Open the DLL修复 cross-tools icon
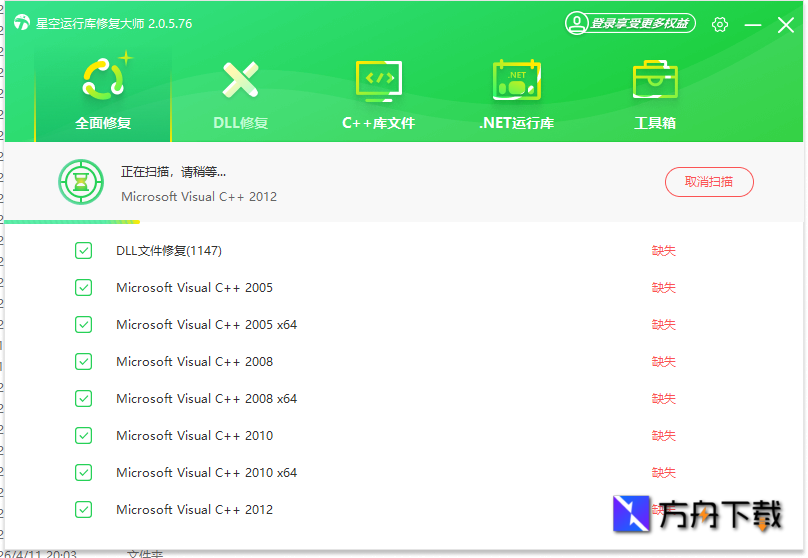The width and height of the screenshot is (808, 558). point(240,79)
